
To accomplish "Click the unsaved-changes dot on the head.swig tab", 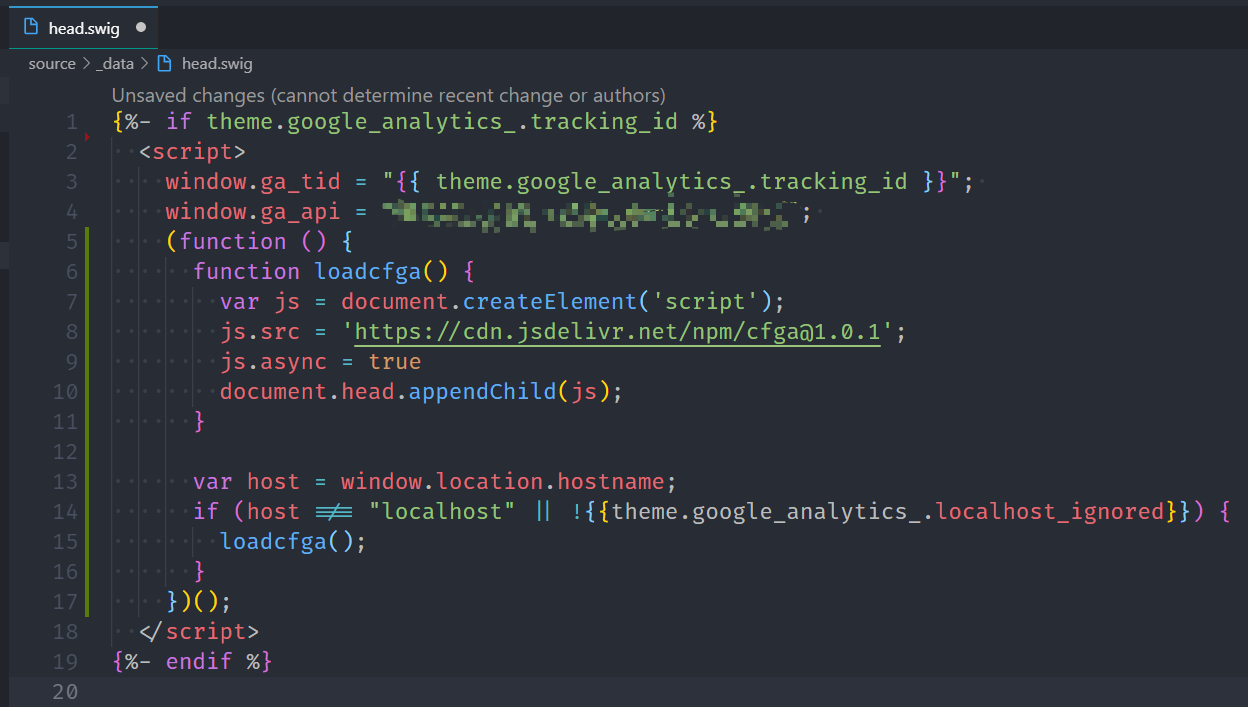I will (x=140, y=28).
